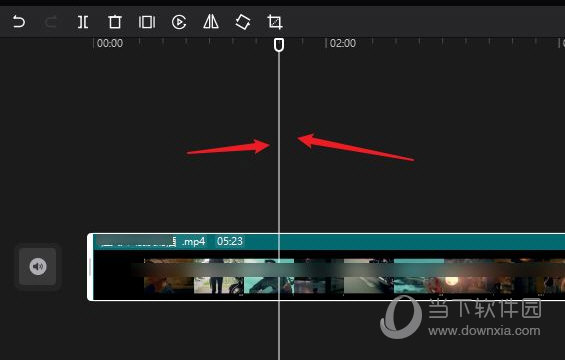Redo the last undone action
Viewport: 565px width, 360px height.
pos(51,22)
